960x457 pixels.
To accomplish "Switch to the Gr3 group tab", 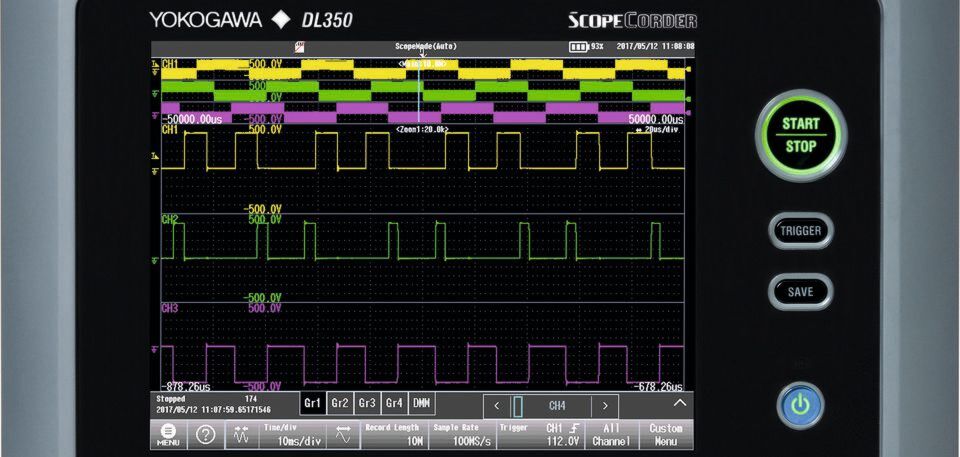I will click(367, 404).
